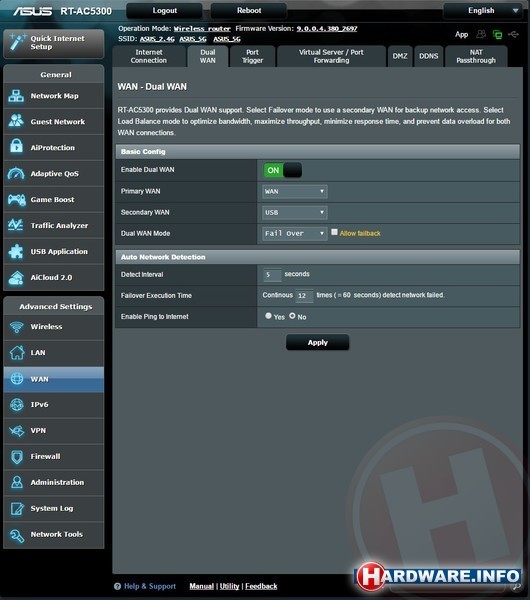The width and height of the screenshot is (530, 600).
Task: Click the Network Tools wrench icon
Action: 17,535
